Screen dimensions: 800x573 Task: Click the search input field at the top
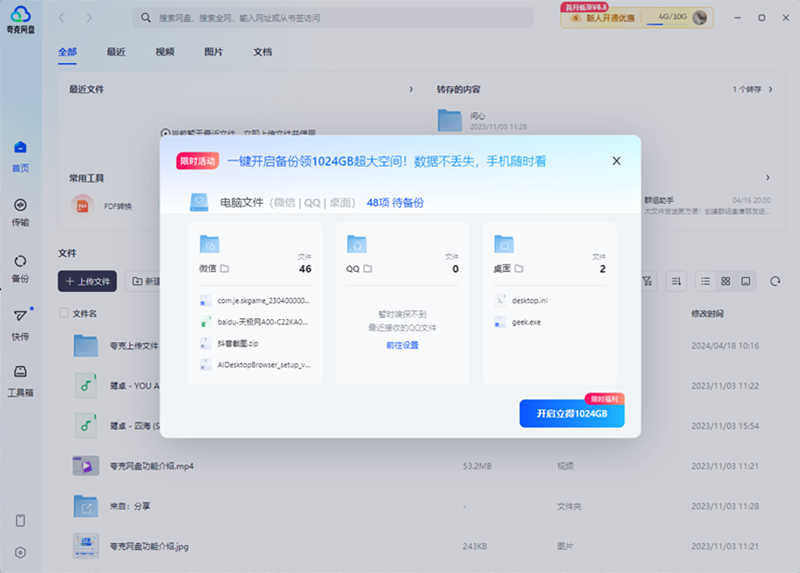(340, 18)
